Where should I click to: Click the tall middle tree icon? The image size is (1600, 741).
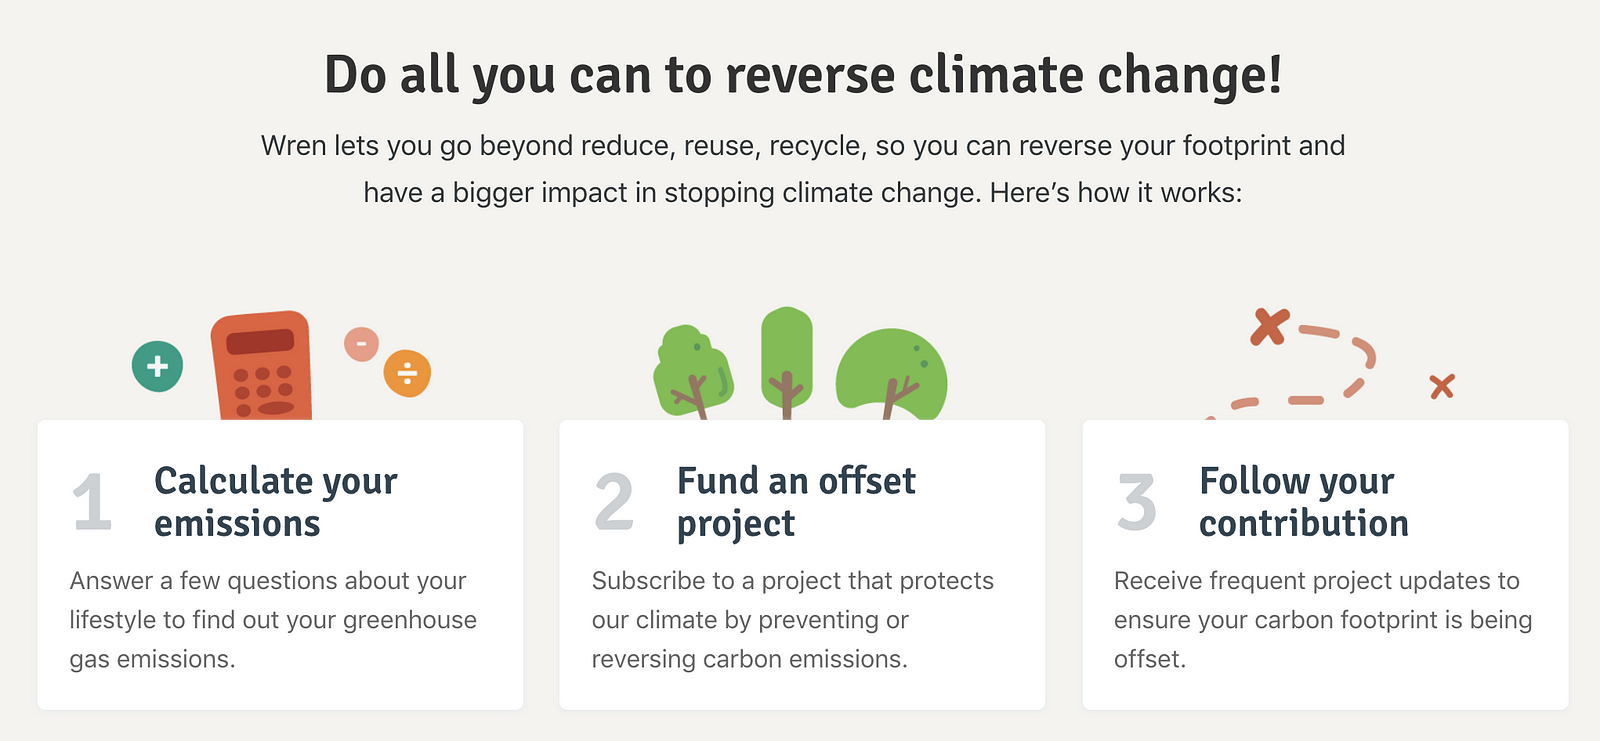(786, 358)
